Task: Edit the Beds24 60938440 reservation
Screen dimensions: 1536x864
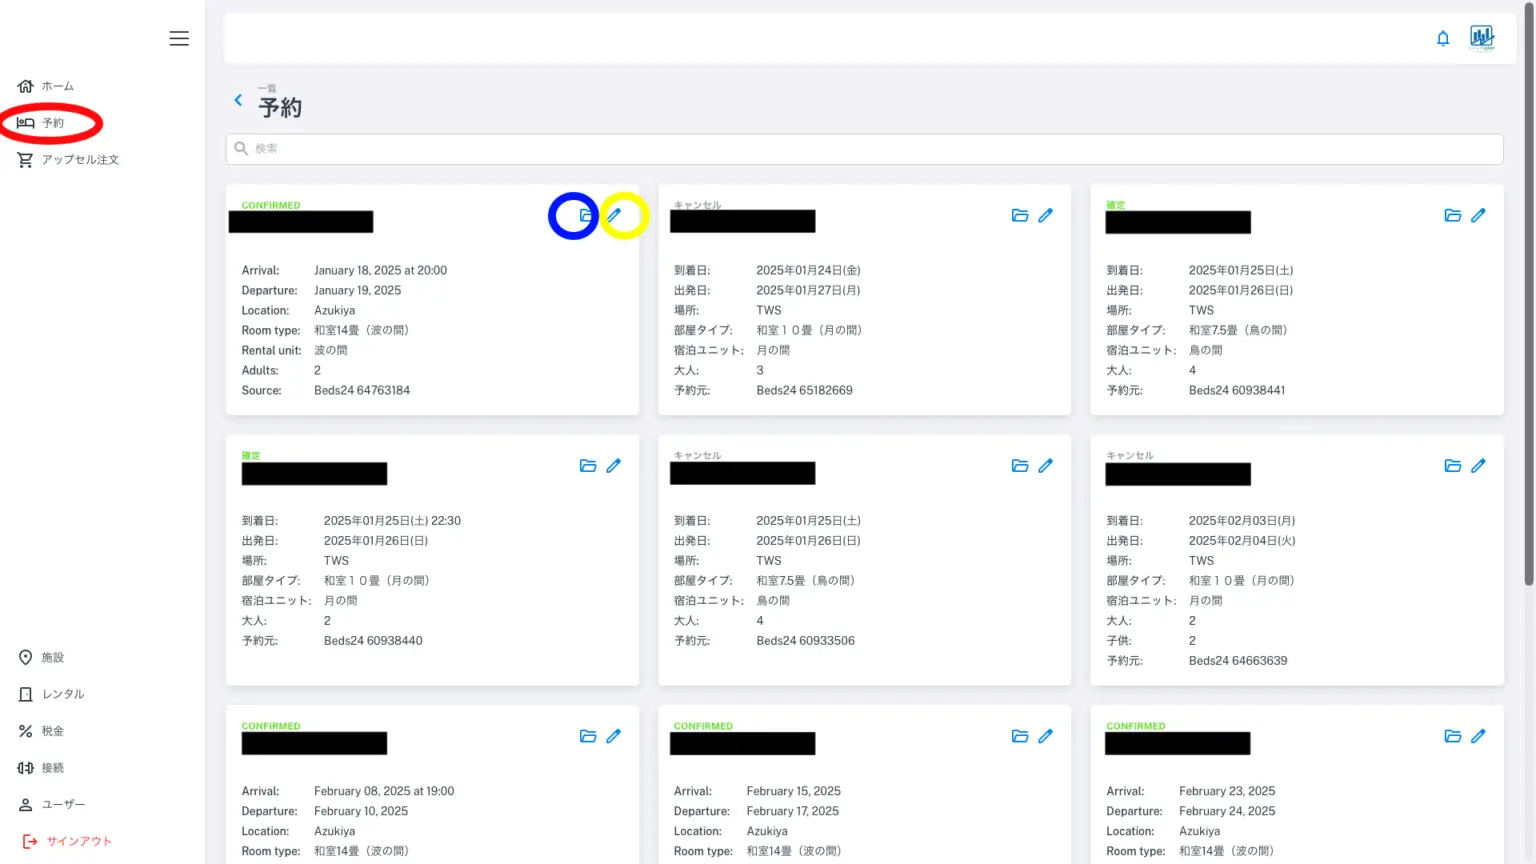Action: click(614, 465)
